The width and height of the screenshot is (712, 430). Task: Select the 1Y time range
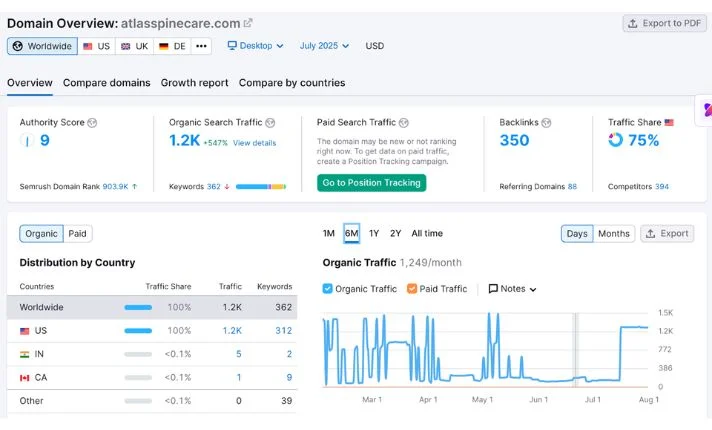click(374, 234)
